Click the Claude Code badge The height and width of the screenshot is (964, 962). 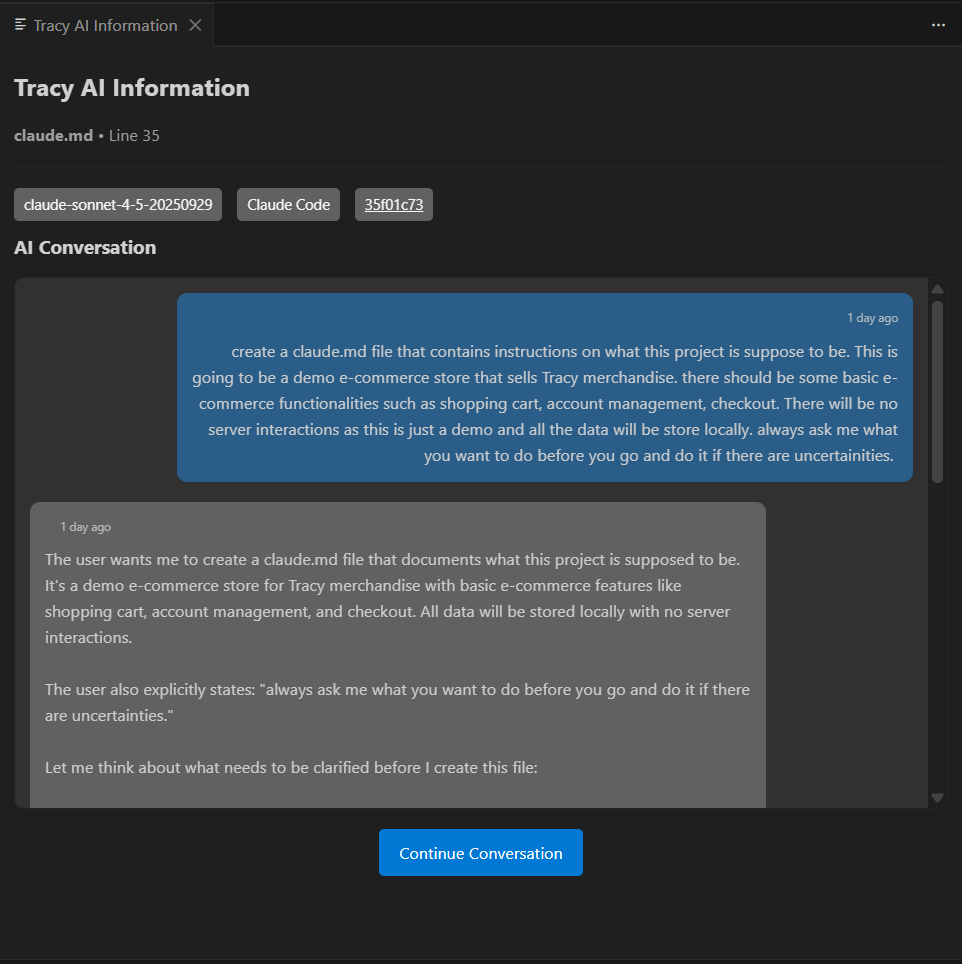pos(288,204)
